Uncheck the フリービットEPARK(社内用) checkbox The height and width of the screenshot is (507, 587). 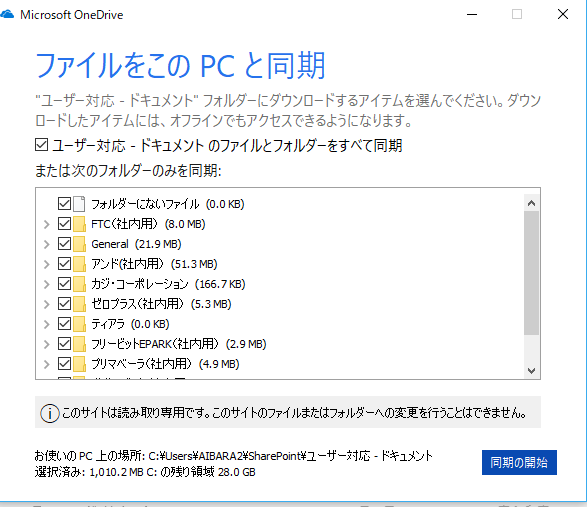64,344
